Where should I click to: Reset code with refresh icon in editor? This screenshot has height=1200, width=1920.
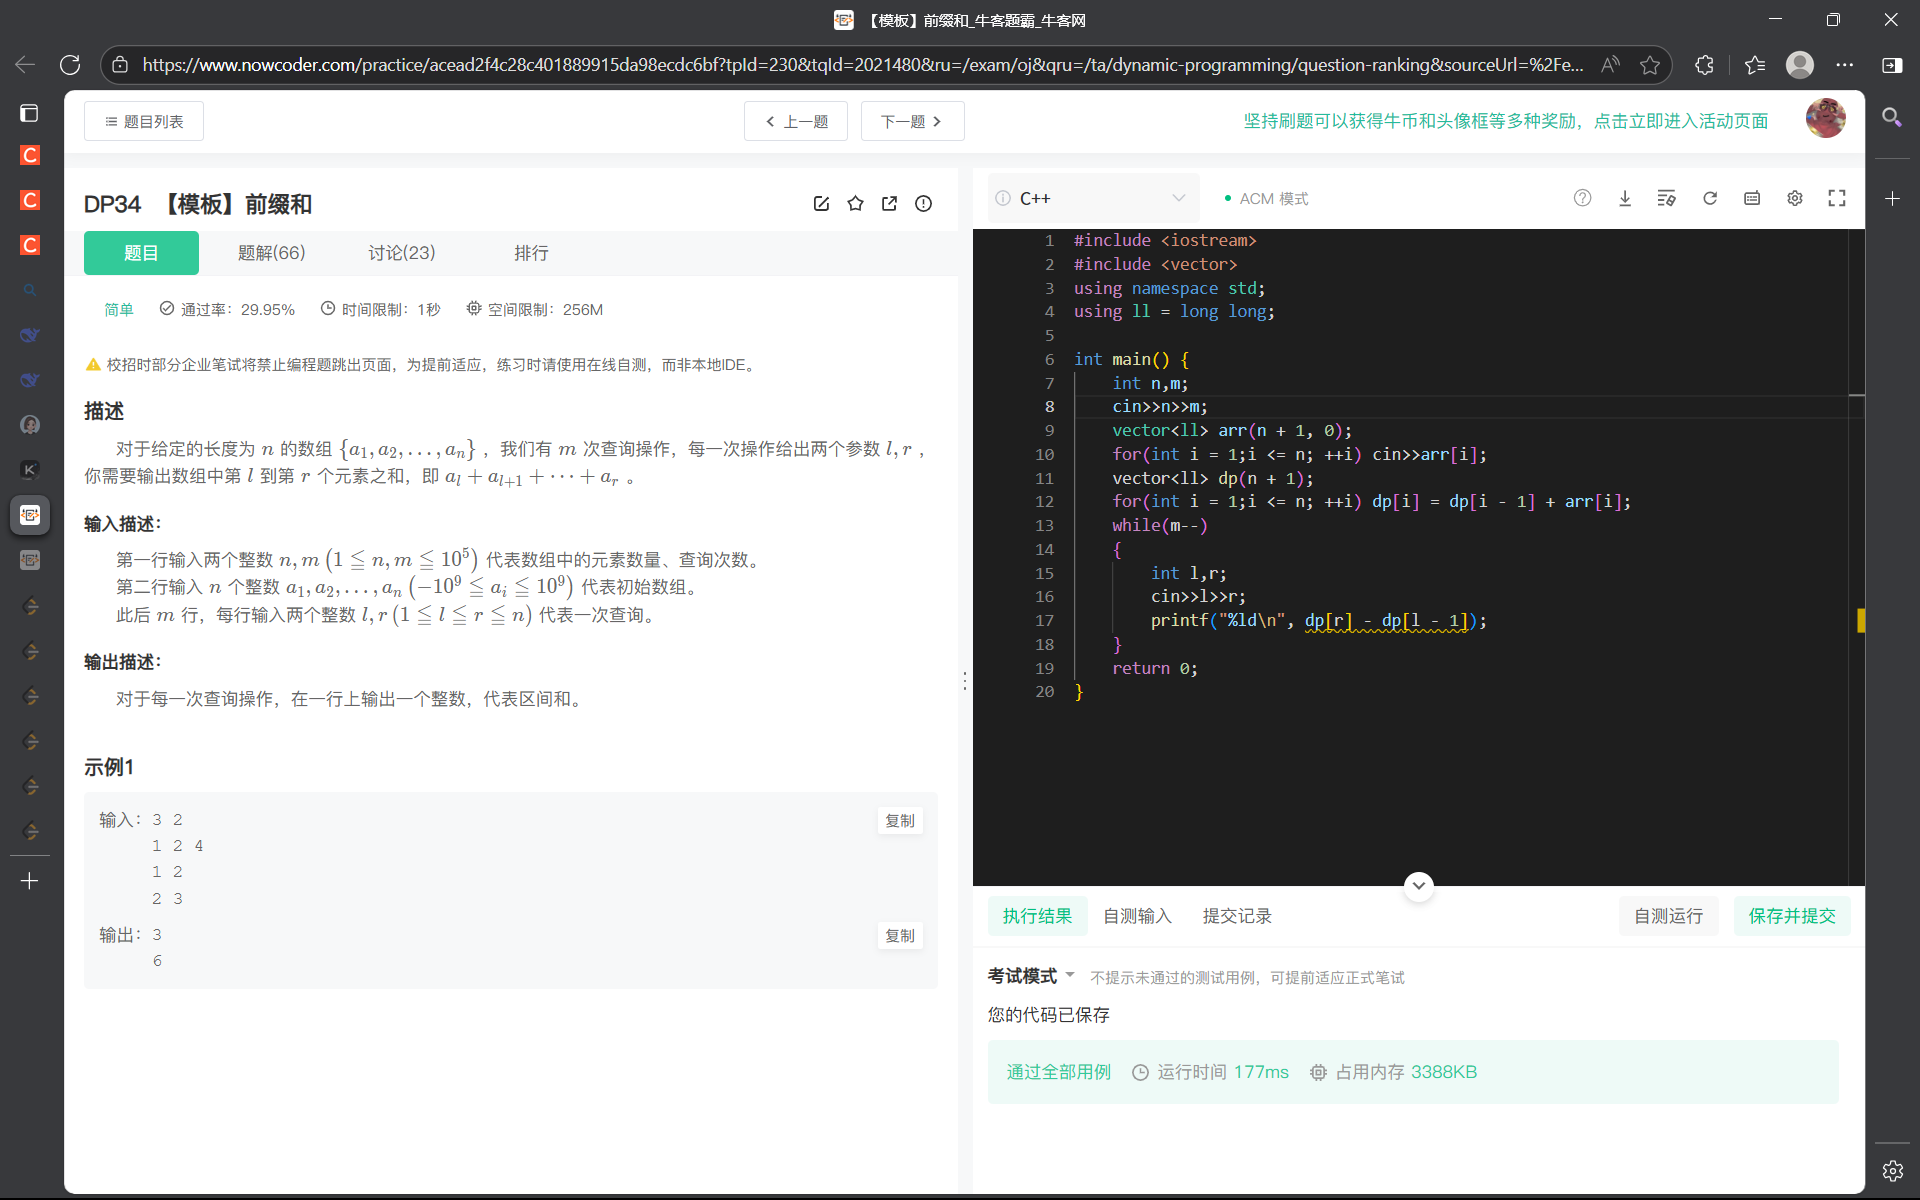click(x=1710, y=198)
